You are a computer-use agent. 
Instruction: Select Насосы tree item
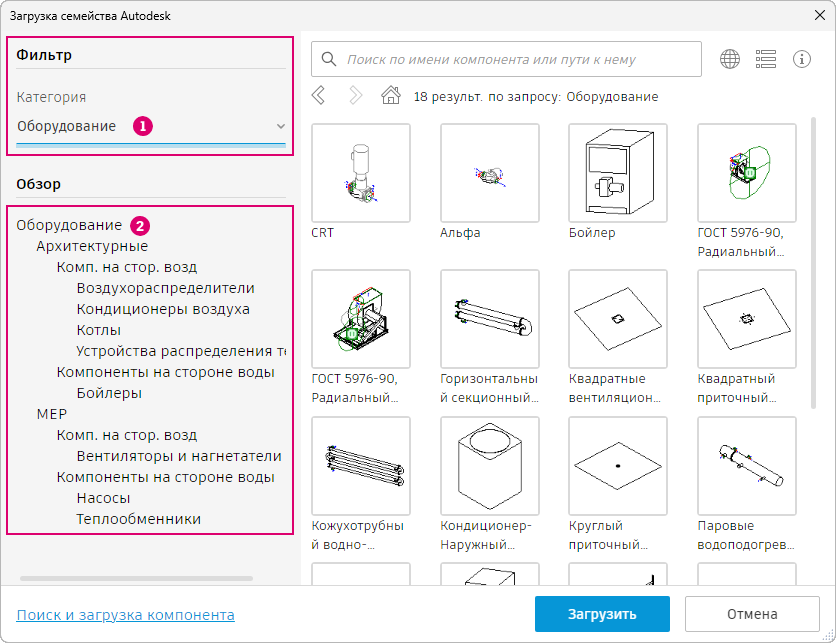(x=103, y=499)
